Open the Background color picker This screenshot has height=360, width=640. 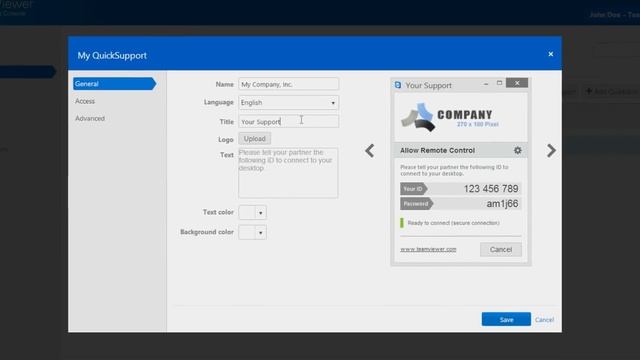click(x=253, y=232)
